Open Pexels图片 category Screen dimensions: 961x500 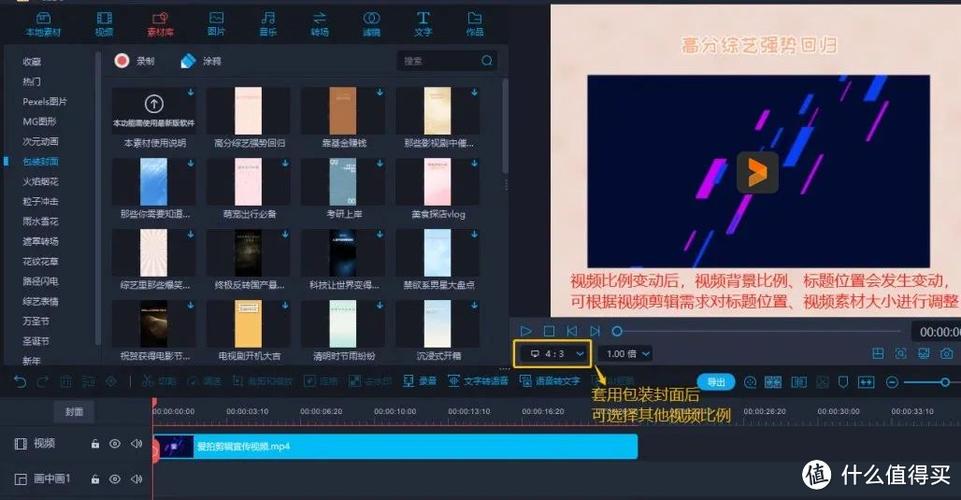[x=45, y=102]
